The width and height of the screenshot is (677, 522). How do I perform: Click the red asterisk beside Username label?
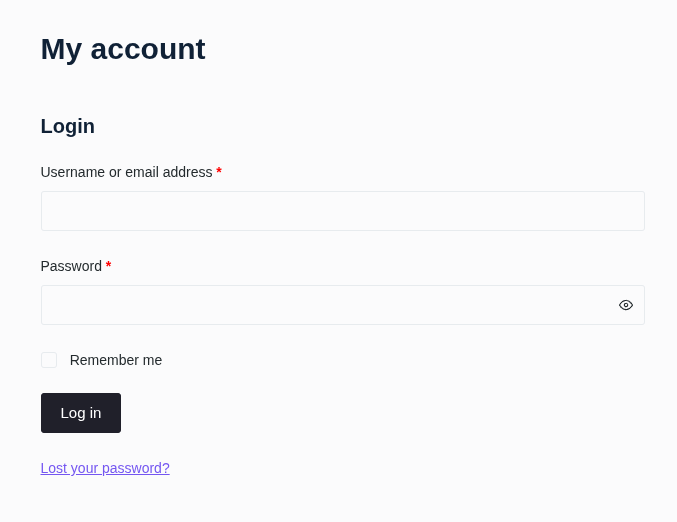point(219,172)
